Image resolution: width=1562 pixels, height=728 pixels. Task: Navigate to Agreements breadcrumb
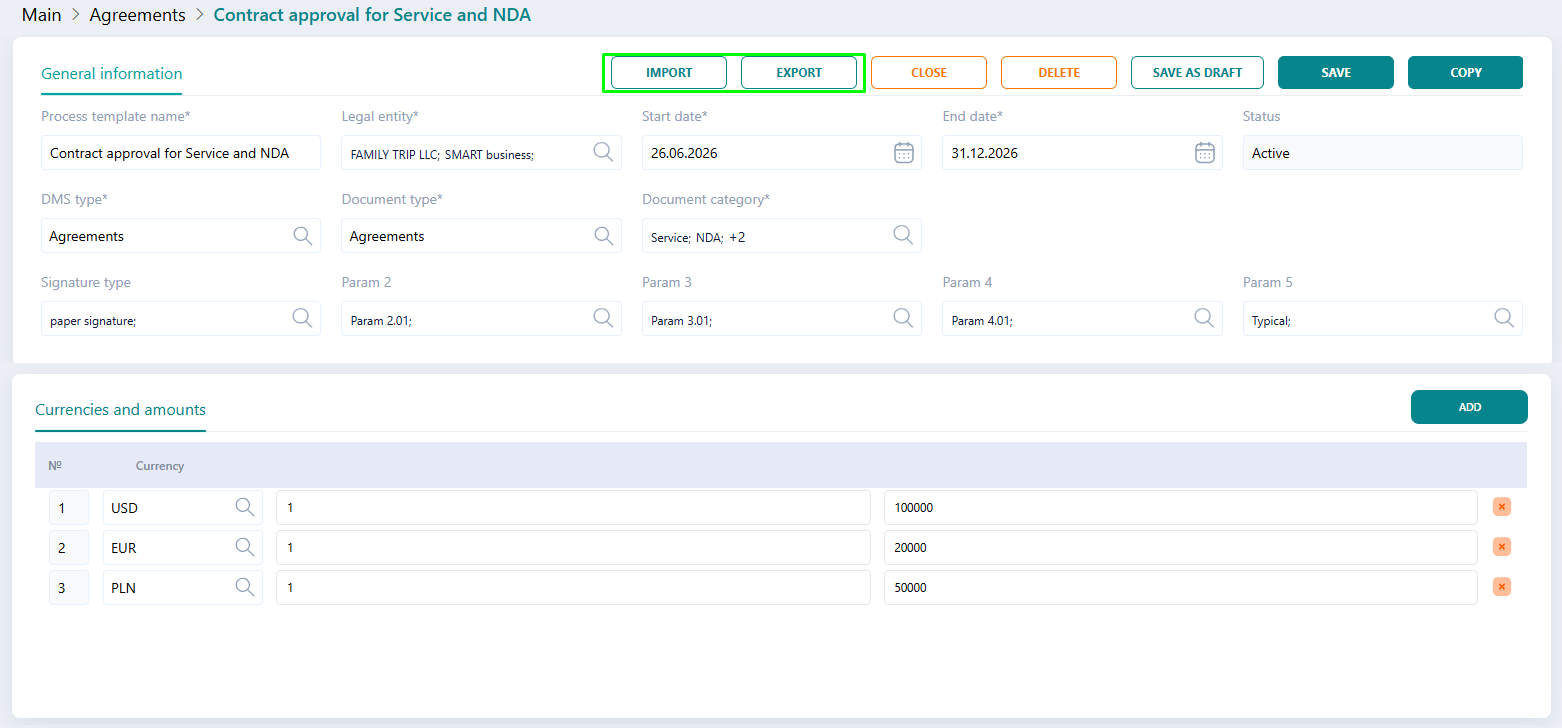tap(138, 15)
